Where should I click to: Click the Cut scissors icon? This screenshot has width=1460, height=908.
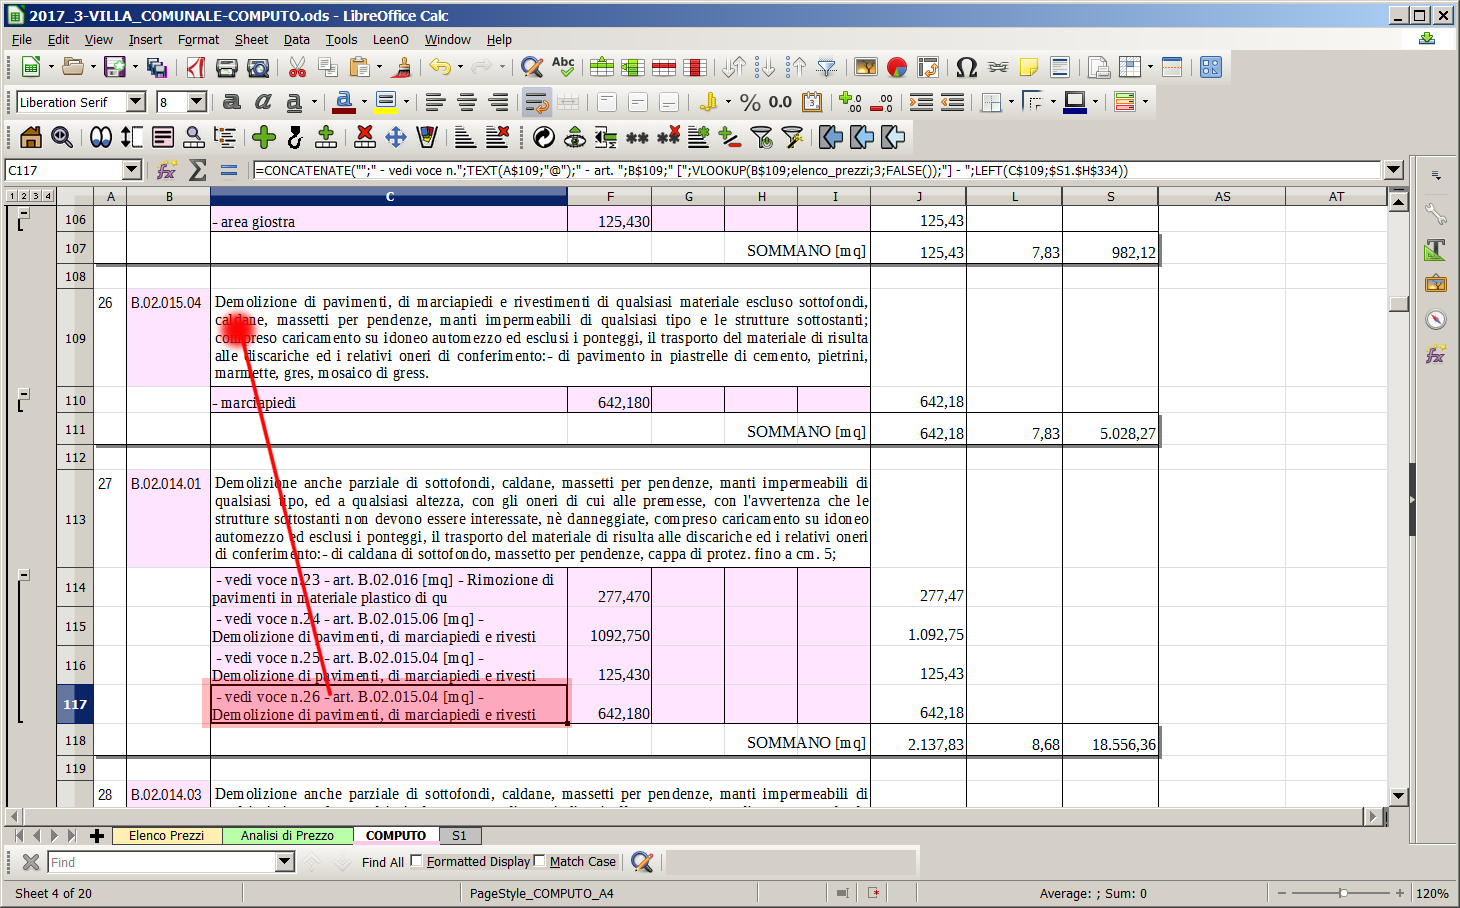pyautogui.click(x=297, y=67)
